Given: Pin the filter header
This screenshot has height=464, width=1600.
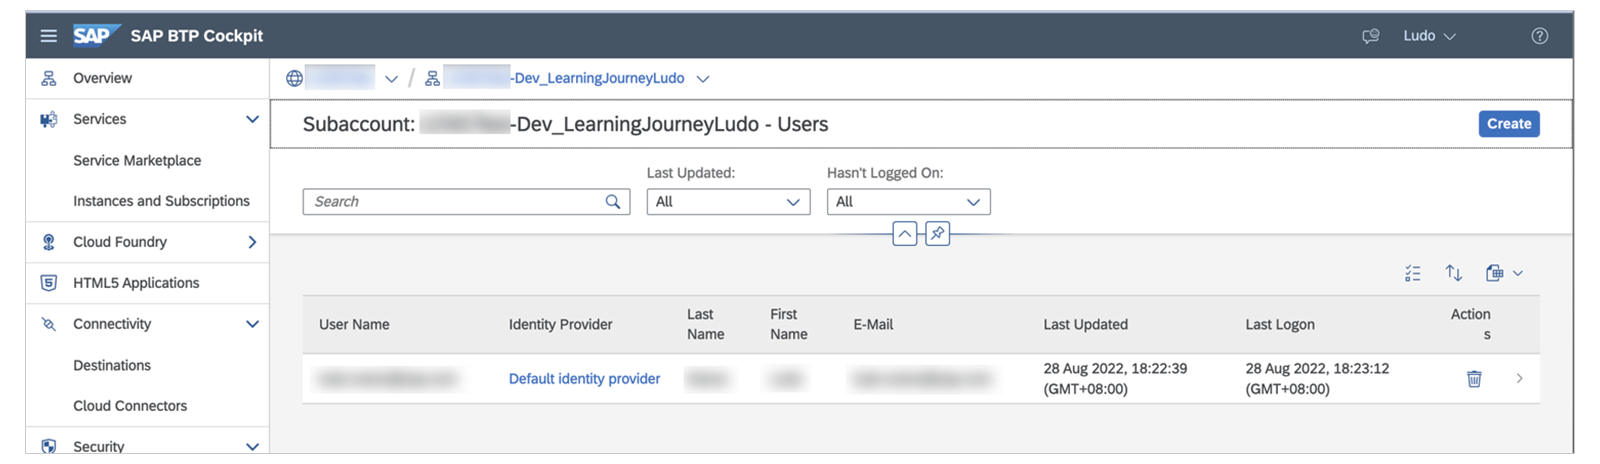Looking at the screenshot, I should pos(937,234).
